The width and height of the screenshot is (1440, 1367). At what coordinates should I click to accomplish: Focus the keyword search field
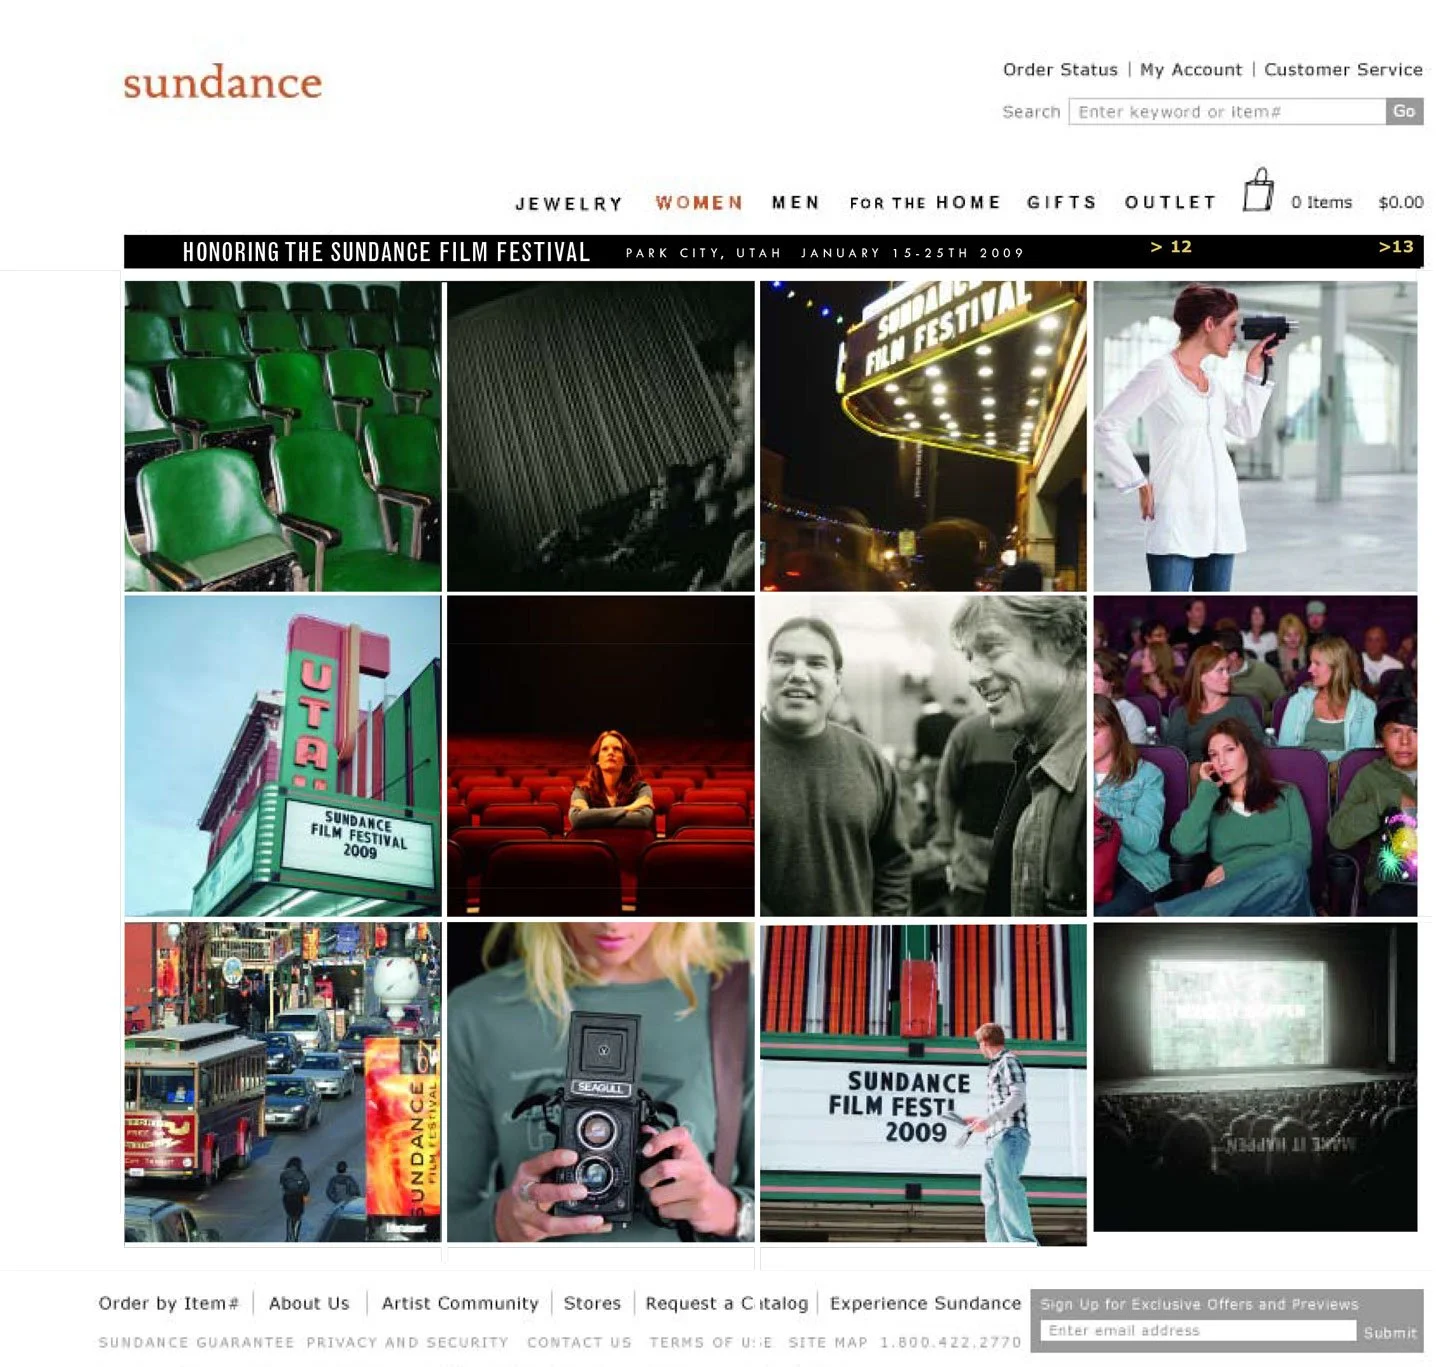tap(1227, 112)
